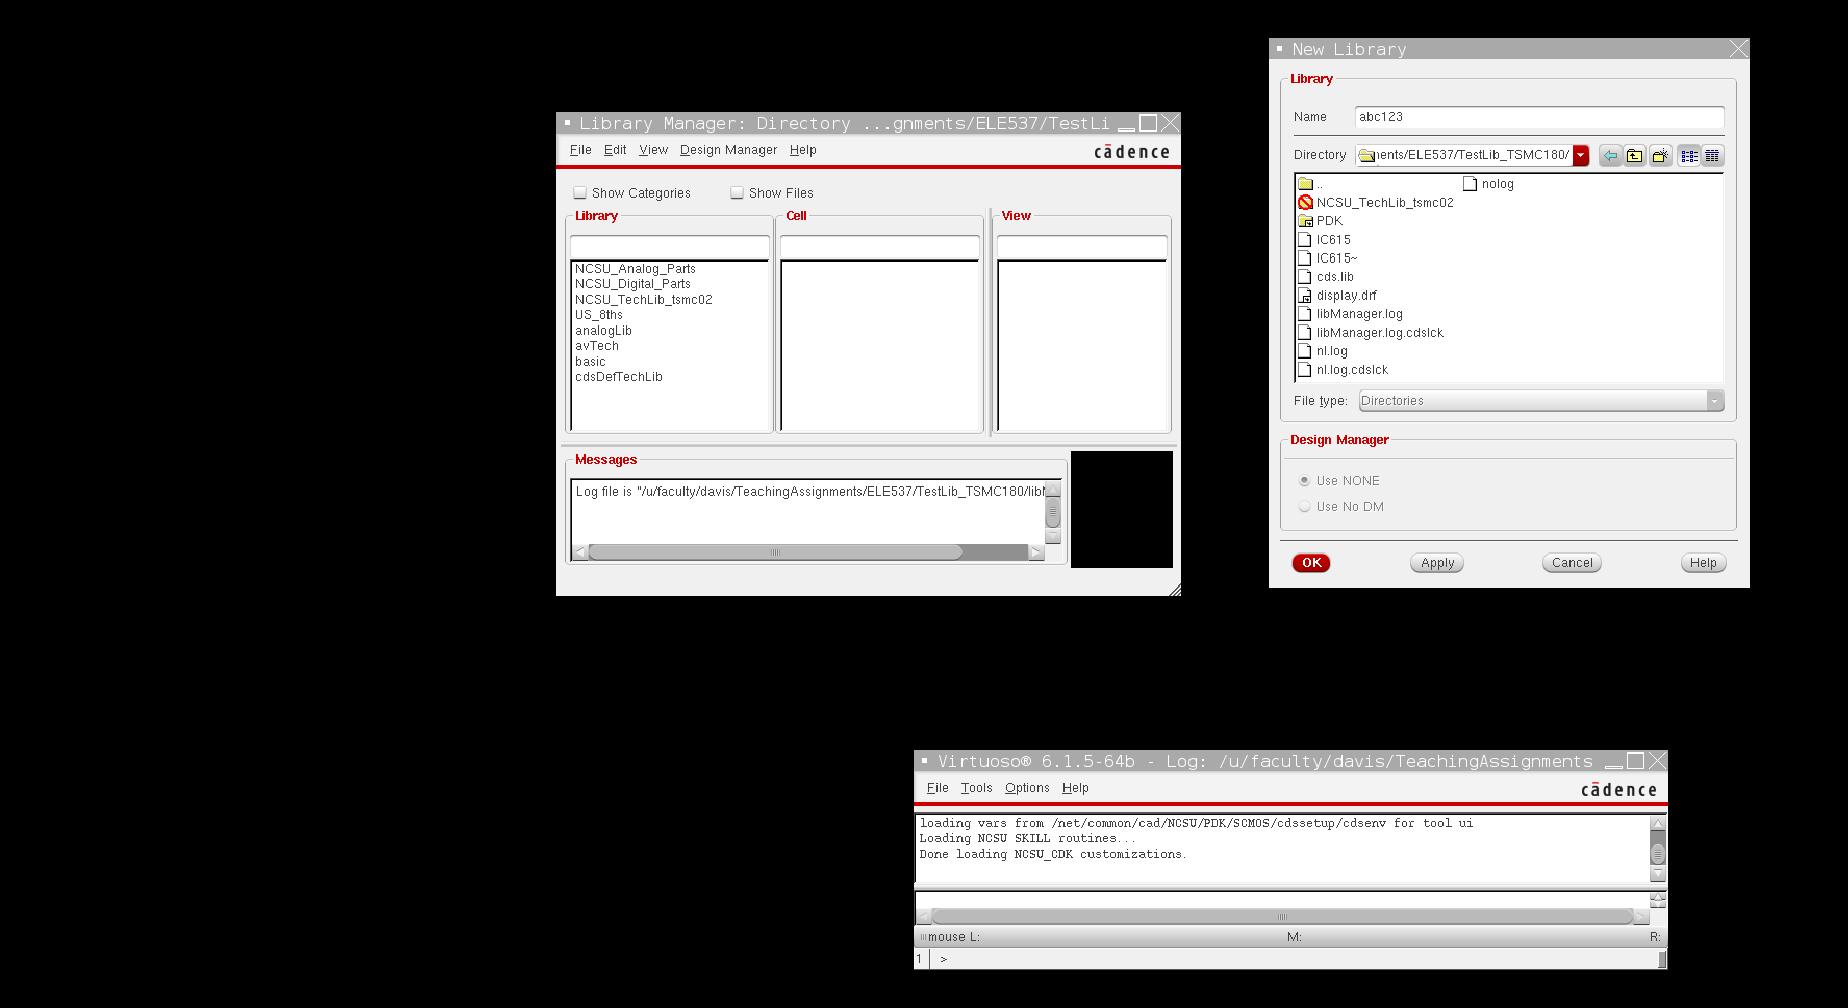1848x1008 pixels.
Task: Maximize the Virtuoso log window
Action: coord(1636,761)
